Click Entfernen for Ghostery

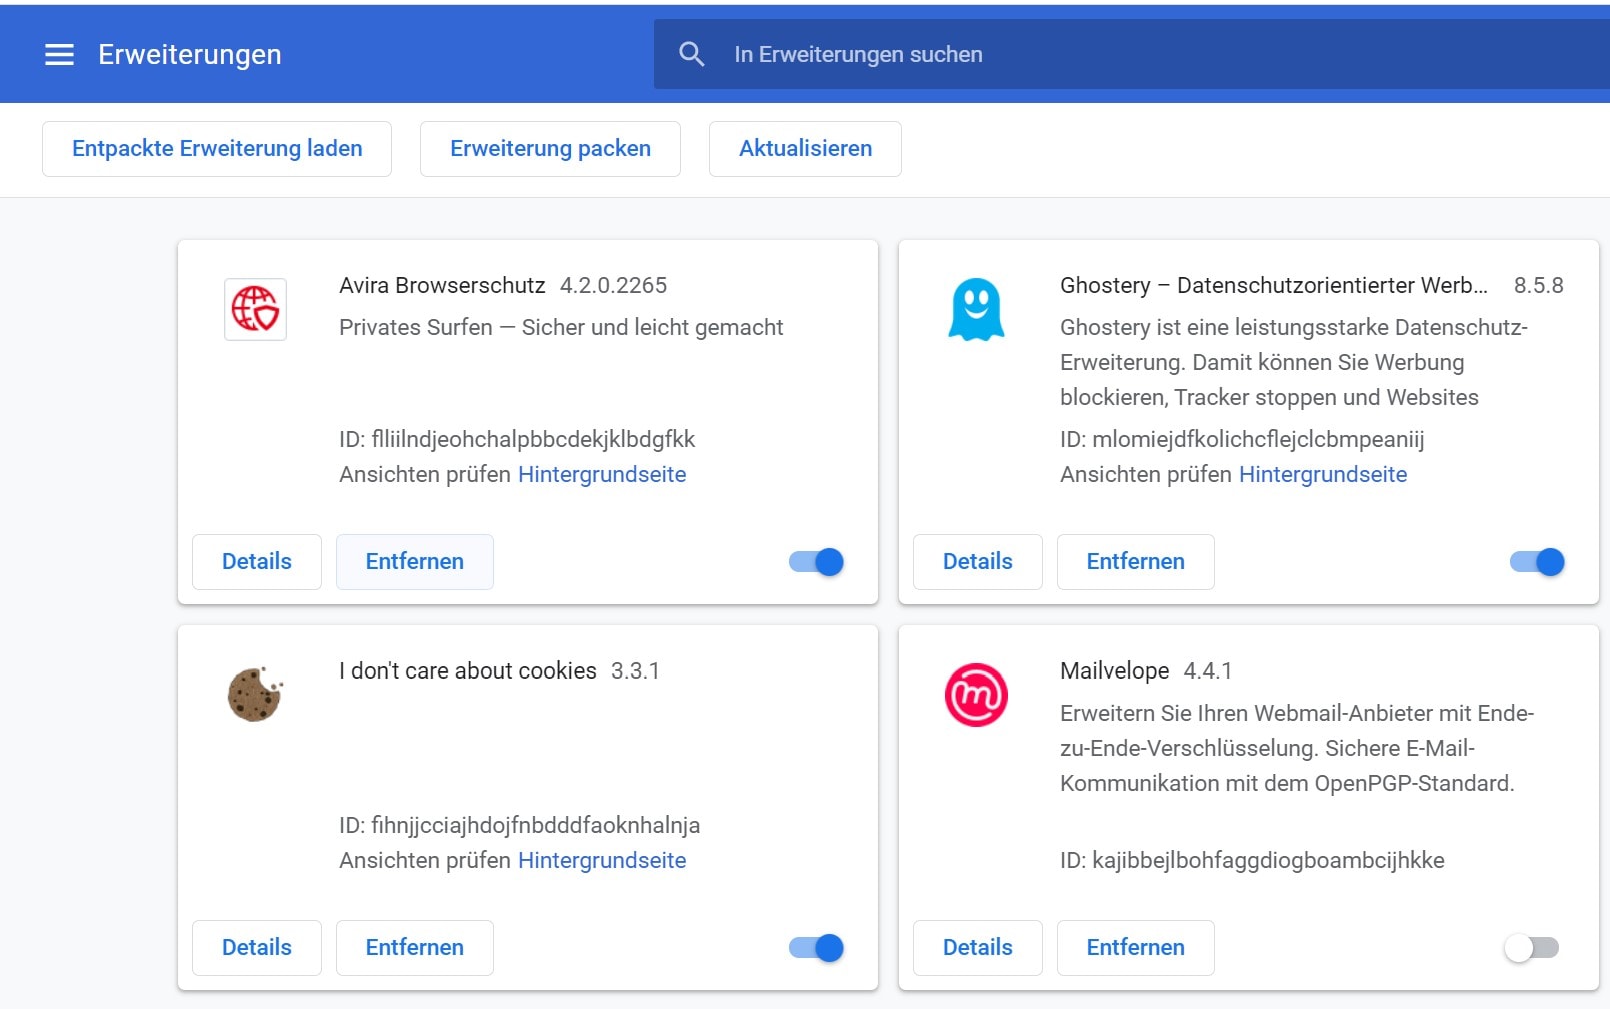(x=1136, y=562)
